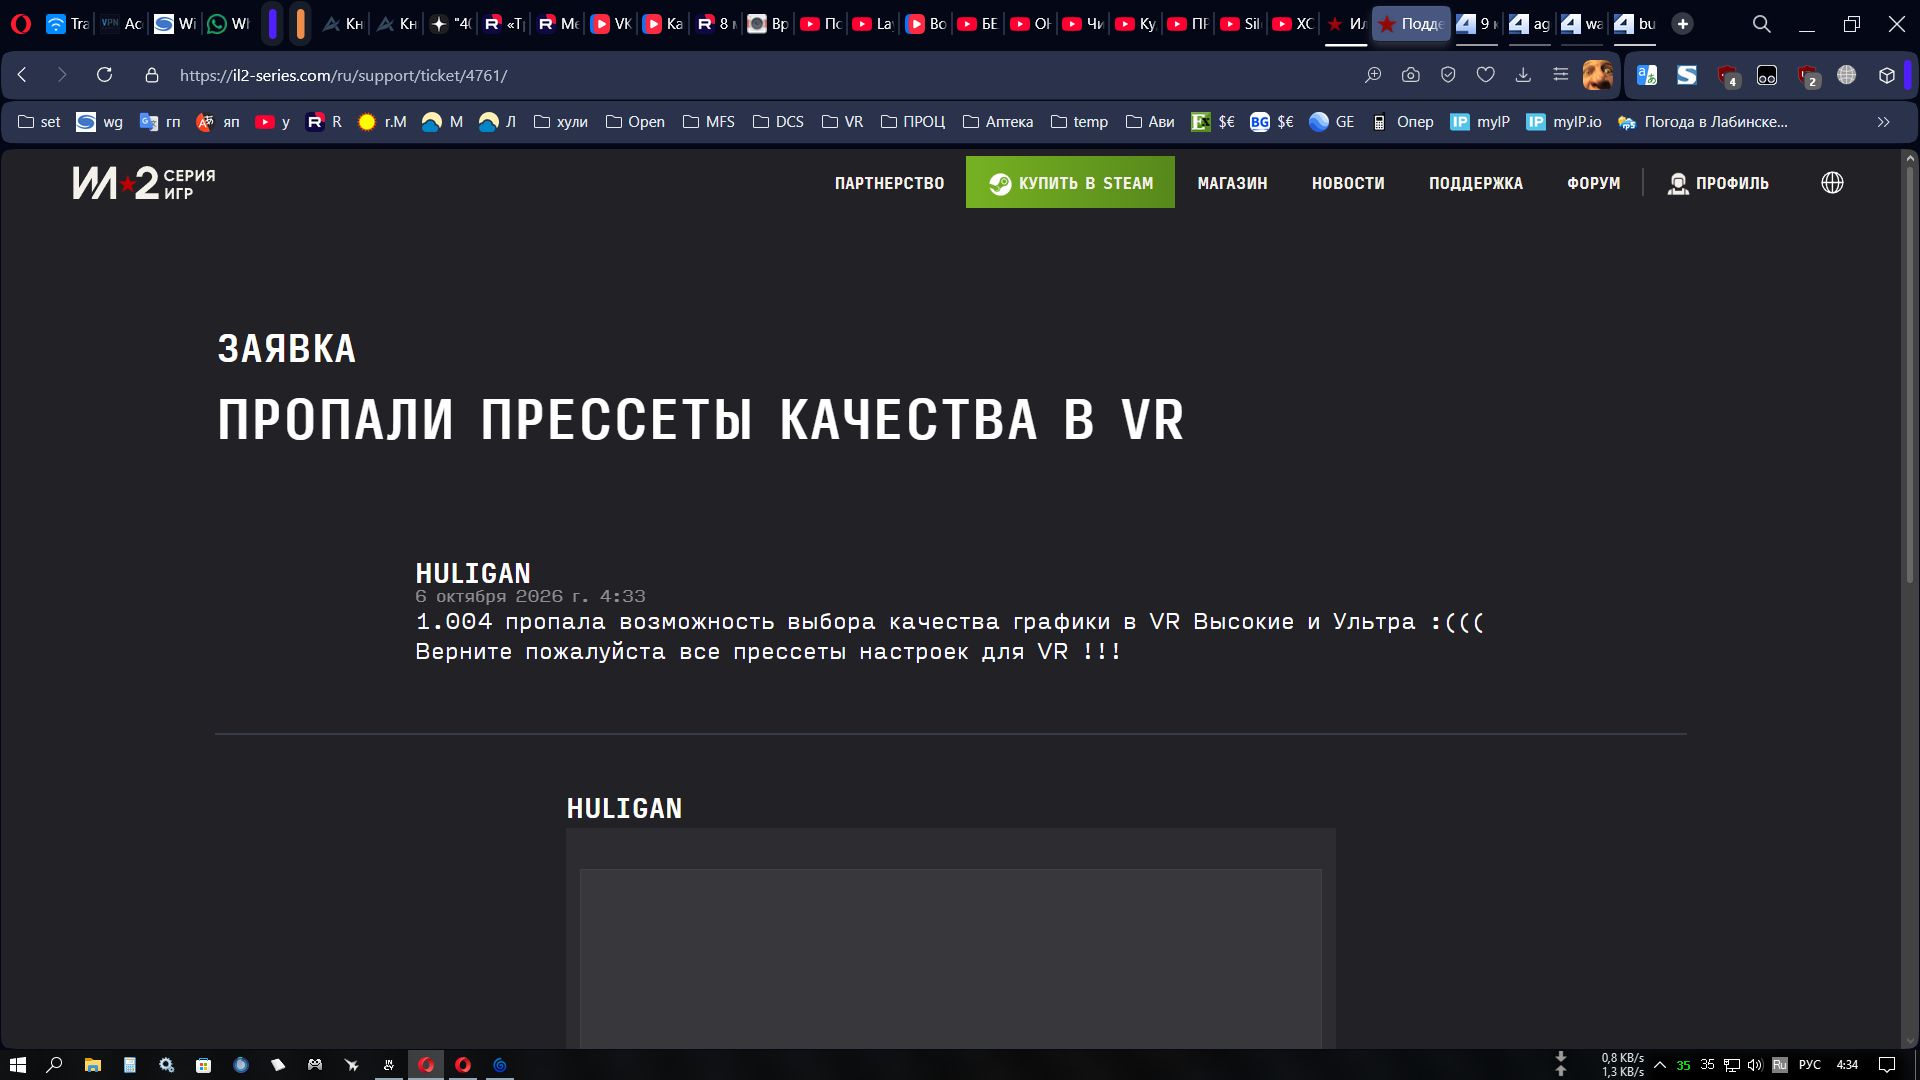Image resolution: width=1920 pixels, height=1080 pixels.
Task: Open the MFS bookmarks folder
Action: tap(708, 122)
